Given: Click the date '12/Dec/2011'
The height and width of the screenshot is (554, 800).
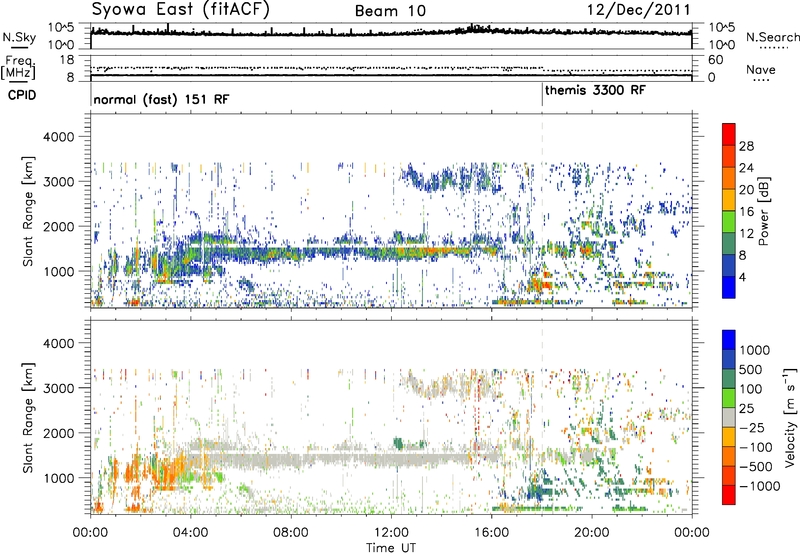Looking at the screenshot, I should (x=639, y=10).
